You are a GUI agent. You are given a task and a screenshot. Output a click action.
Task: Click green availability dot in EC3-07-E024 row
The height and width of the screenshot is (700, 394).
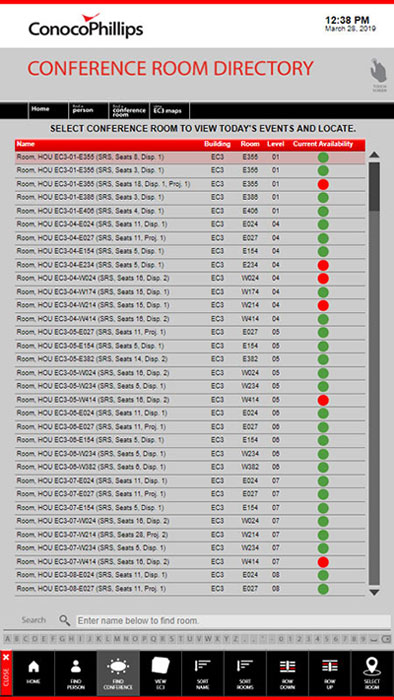323,481
